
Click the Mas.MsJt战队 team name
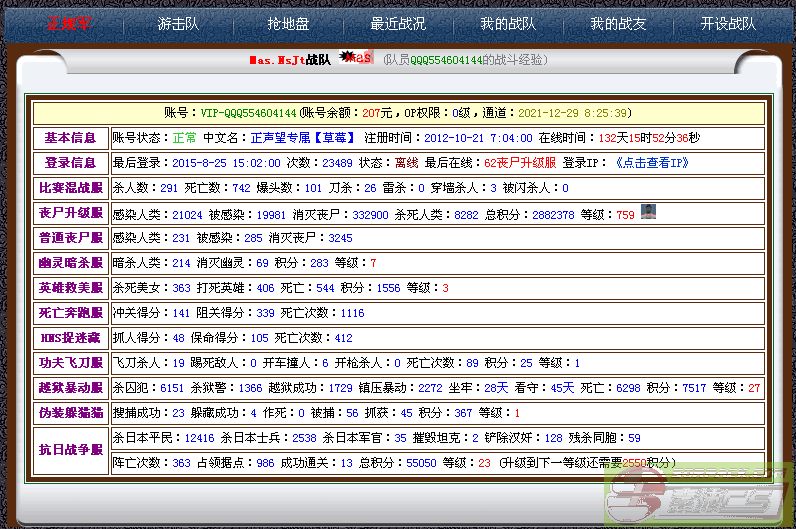click(x=289, y=60)
